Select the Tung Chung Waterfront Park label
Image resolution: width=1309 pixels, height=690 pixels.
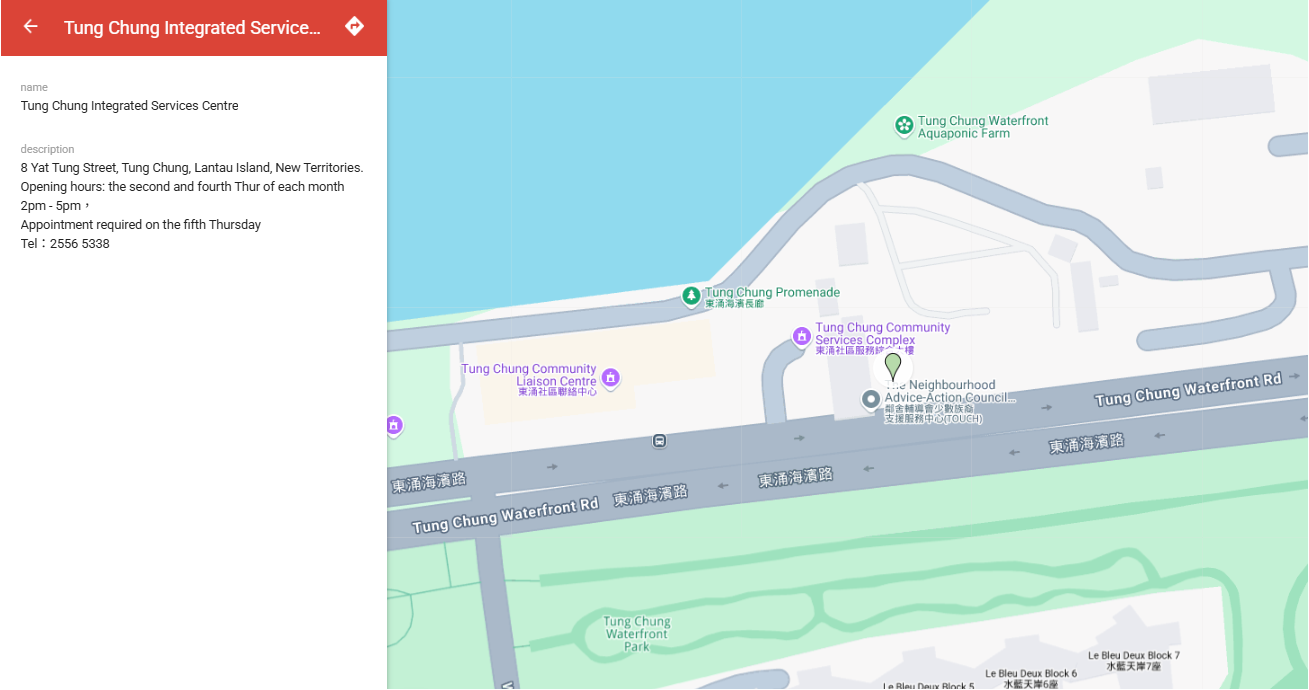click(x=637, y=634)
